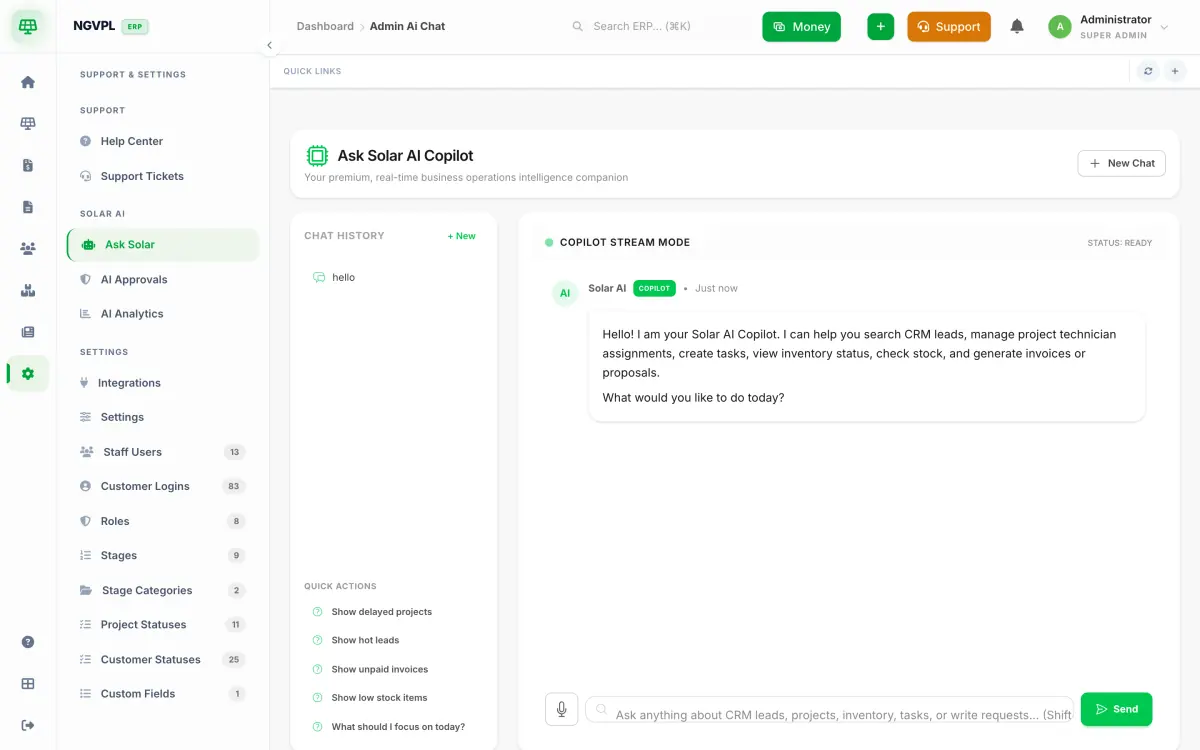This screenshot has height=750, width=1200.
Task: Select Ask Solar menu item
Action: click(162, 244)
